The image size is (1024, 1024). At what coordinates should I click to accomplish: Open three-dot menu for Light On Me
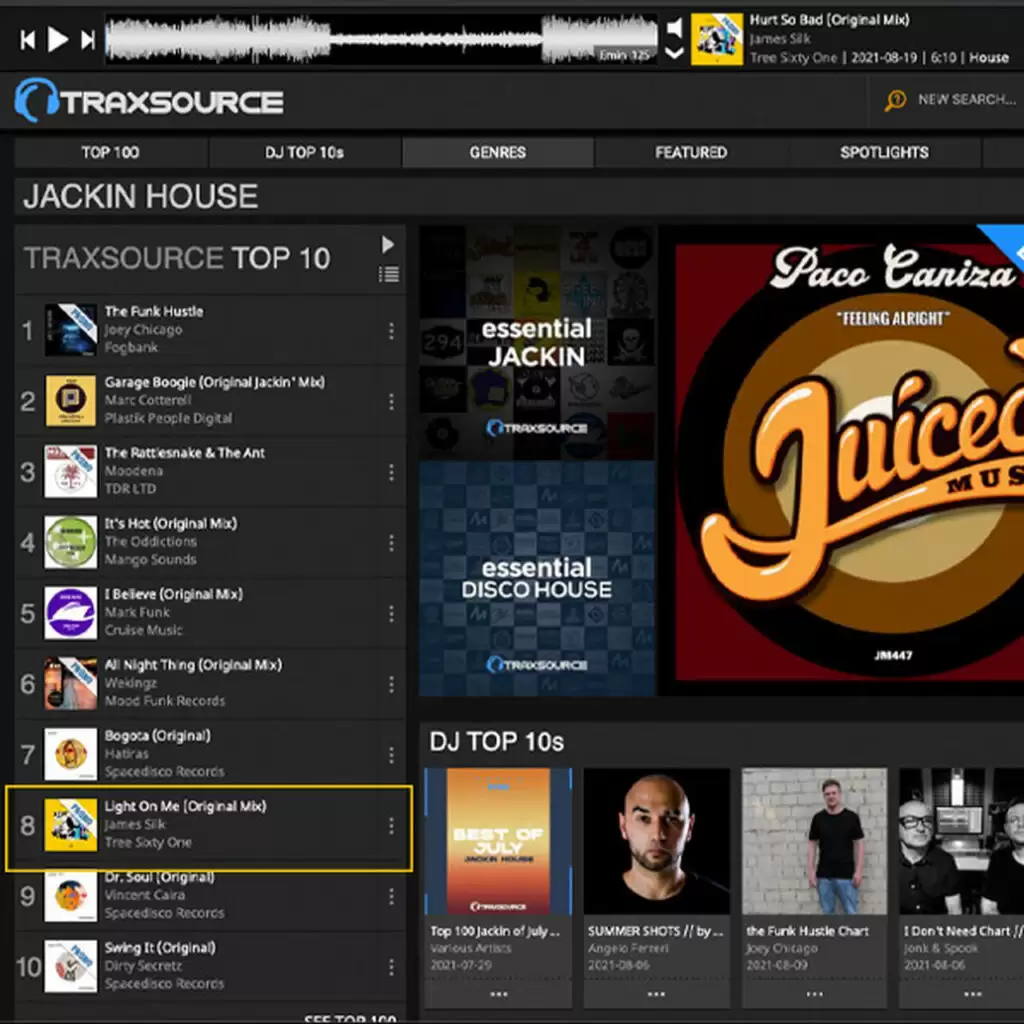point(391,826)
